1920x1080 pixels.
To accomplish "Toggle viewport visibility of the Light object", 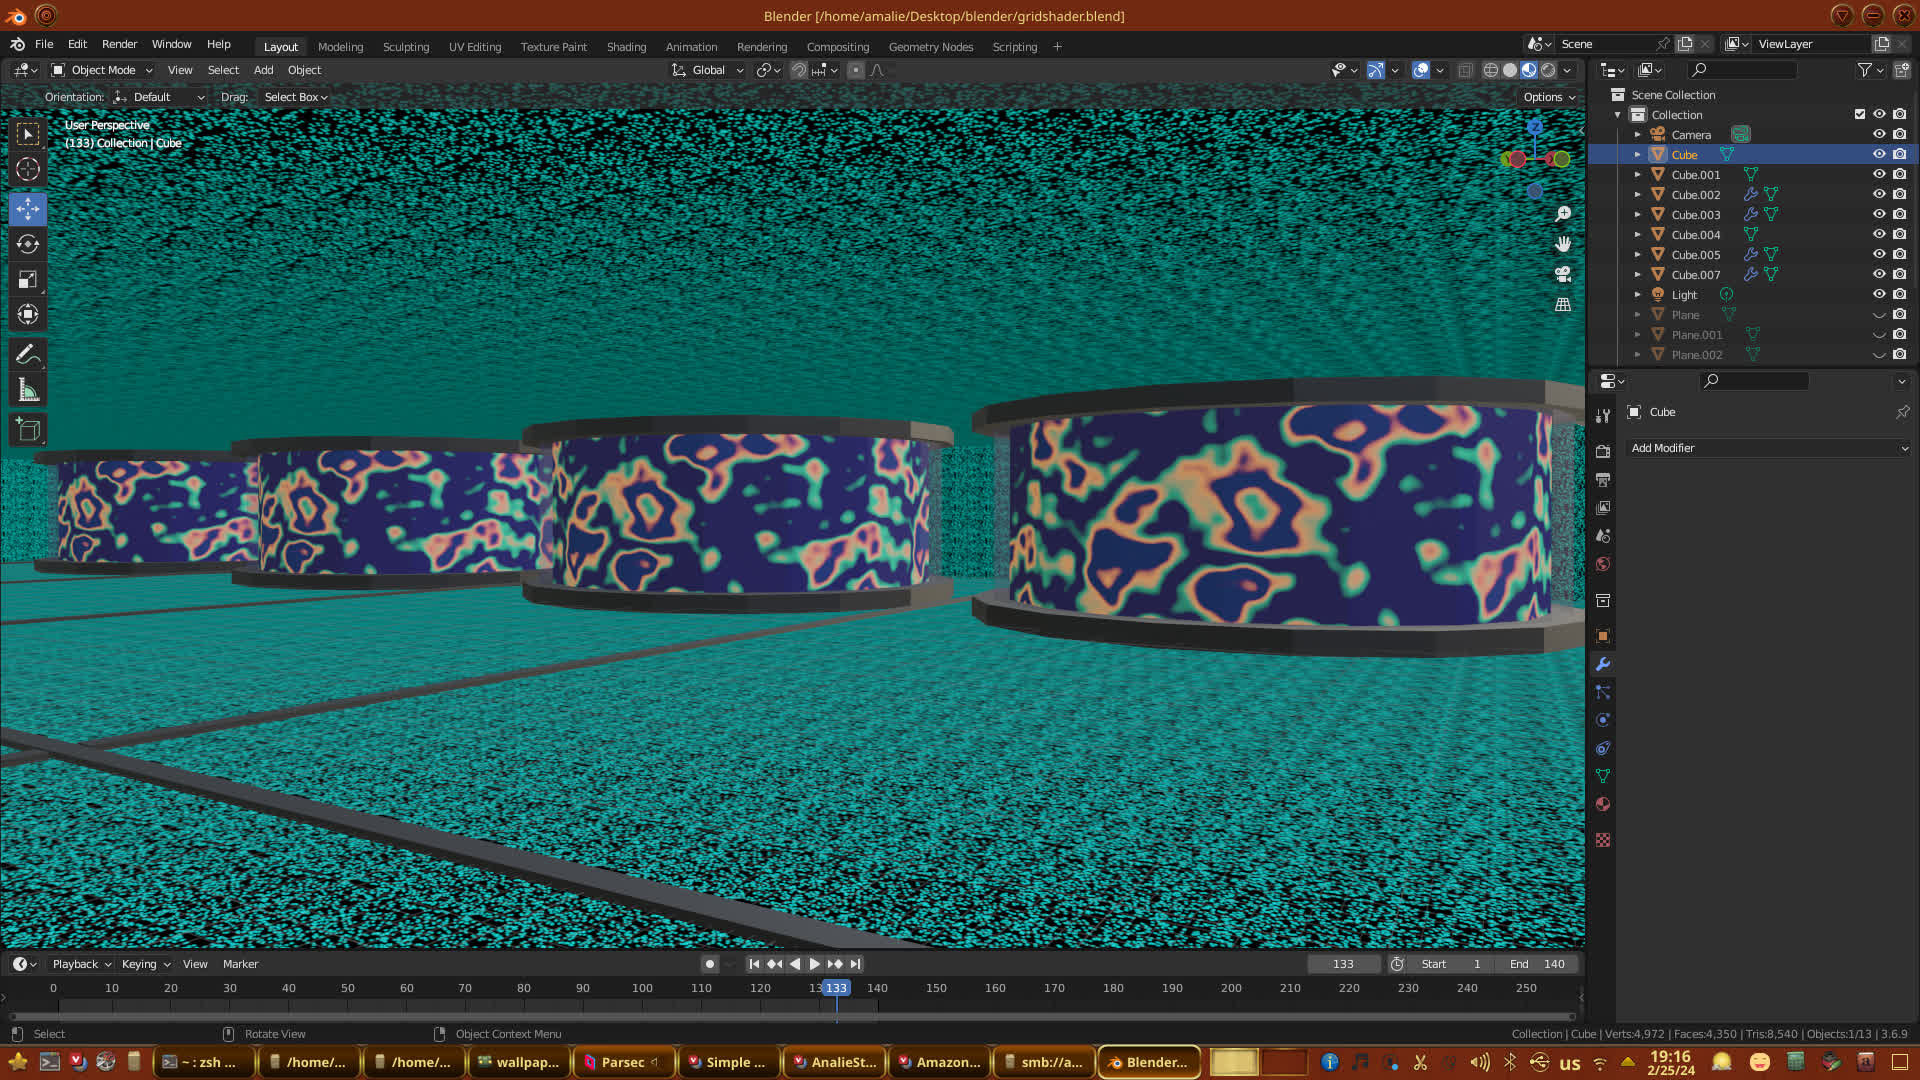I will pyautogui.click(x=1879, y=294).
